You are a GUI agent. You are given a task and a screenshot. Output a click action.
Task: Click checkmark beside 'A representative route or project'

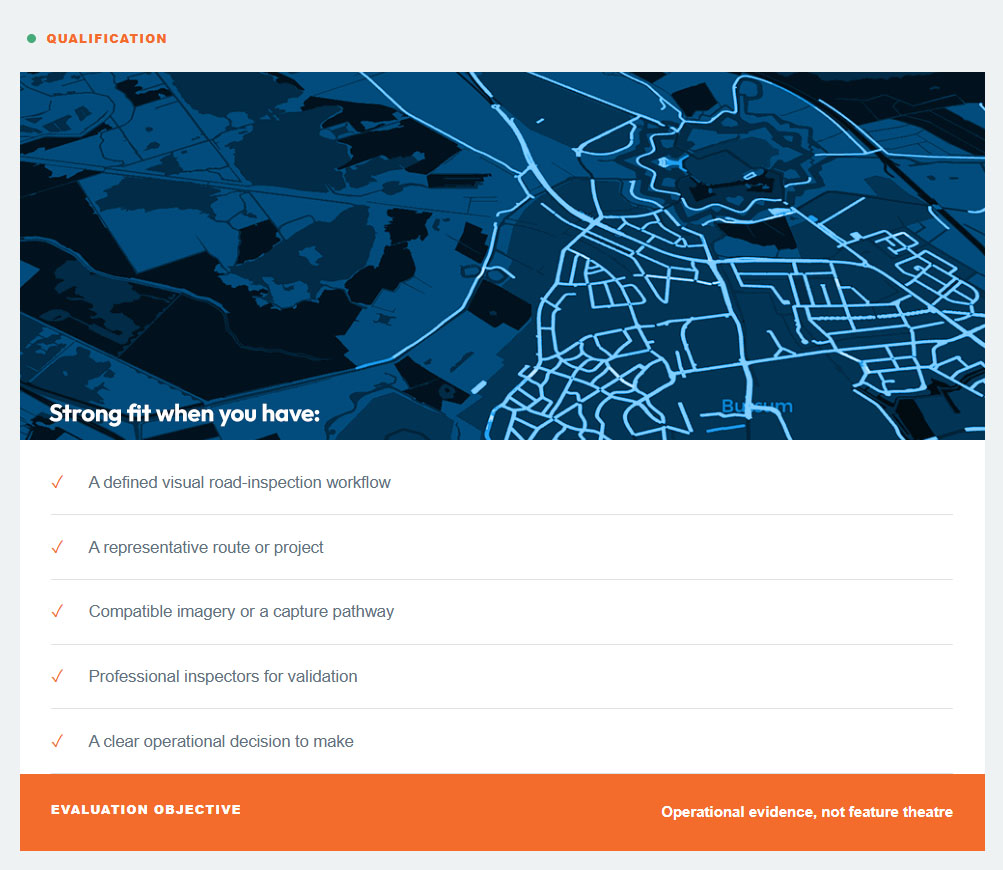(x=57, y=548)
